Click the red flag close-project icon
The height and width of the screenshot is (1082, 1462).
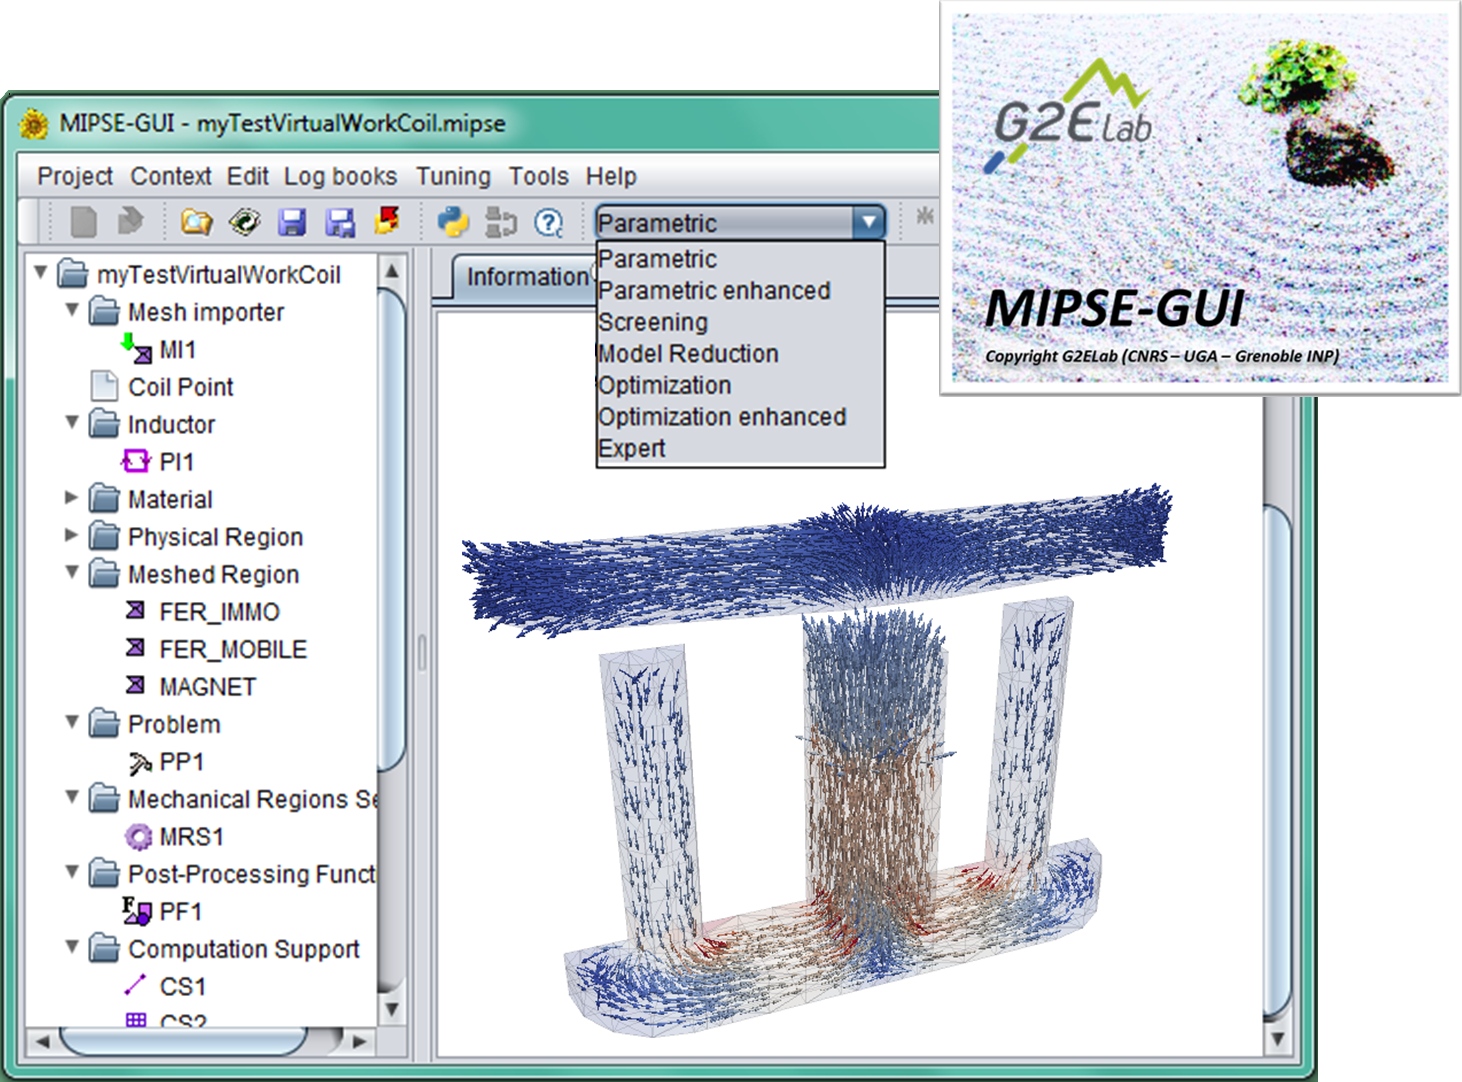pos(388,220)
